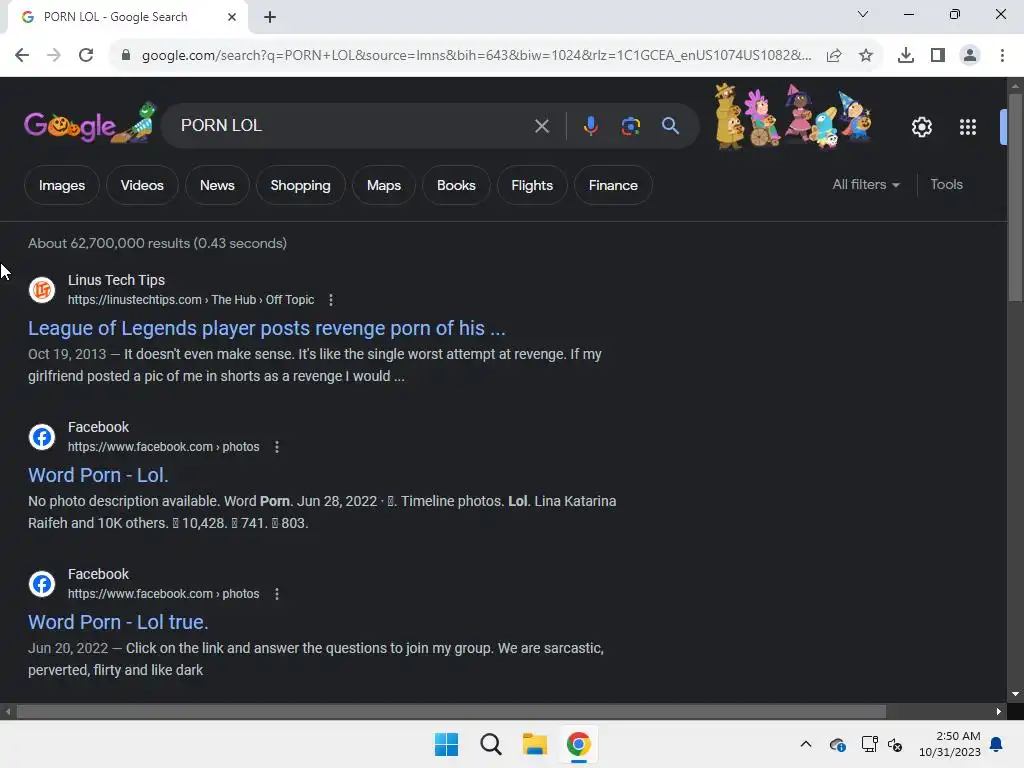Screen dimensions: 1024x768
Task: Click the Facebook favicon of Word Porn - Lol true. result
Action: click(x=42, y=583)
